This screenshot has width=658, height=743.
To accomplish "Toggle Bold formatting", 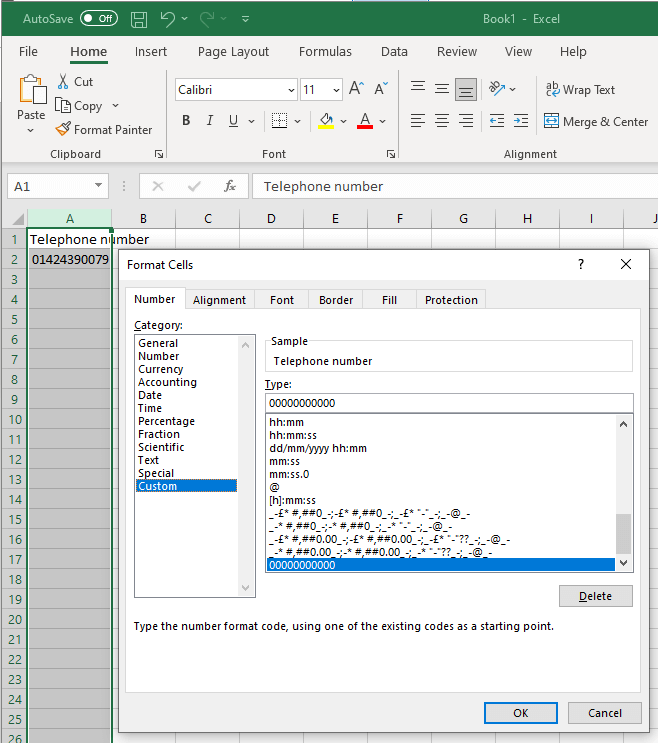I will point(186,121).
